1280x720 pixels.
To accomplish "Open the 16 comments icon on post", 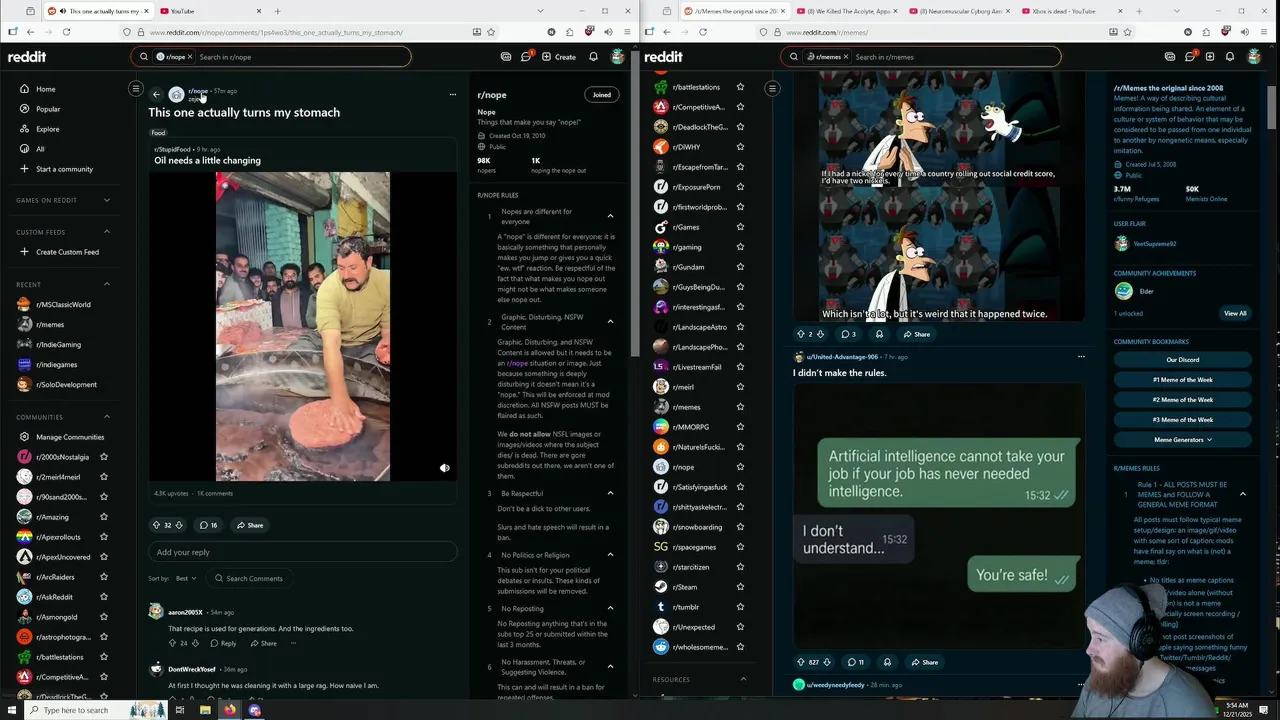I will click(x=208, y=525).
